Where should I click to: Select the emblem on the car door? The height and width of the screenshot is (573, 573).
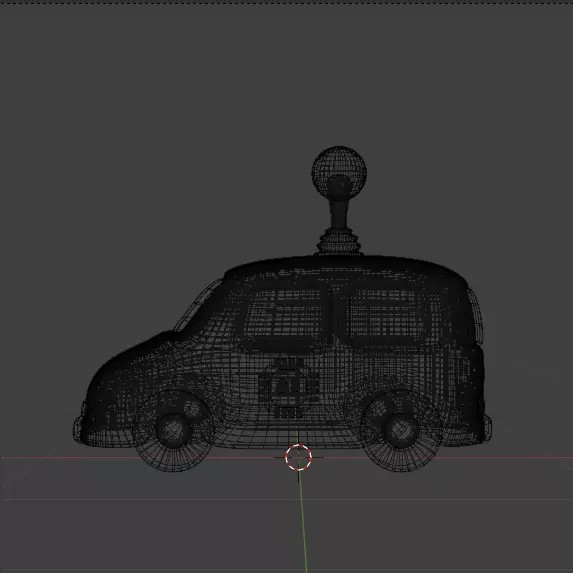point(288,388)
